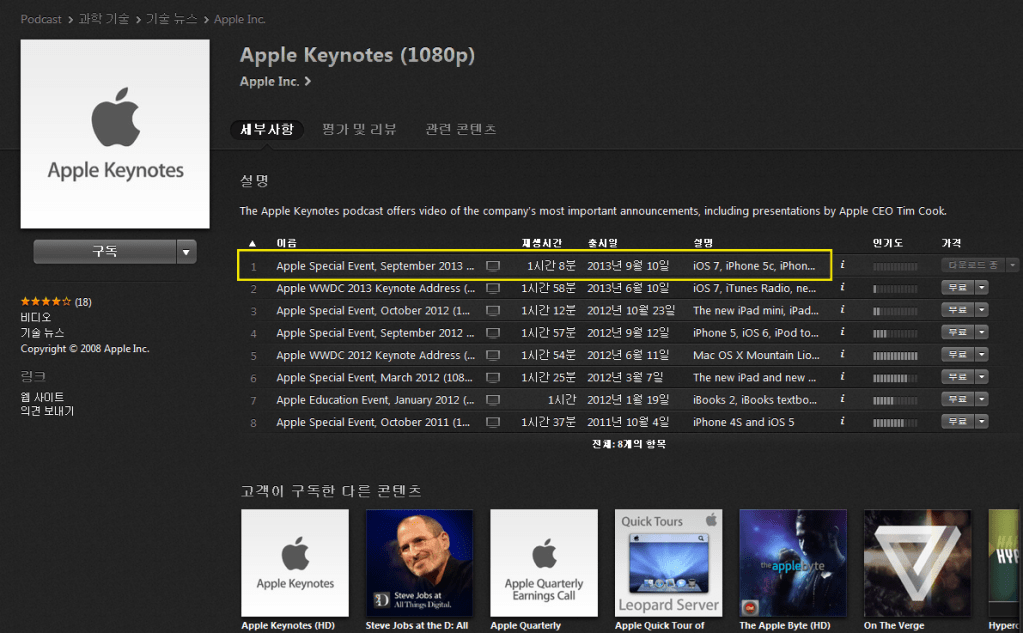Click popularity bar of WWDC 2012 Keynote
This screenshot has height=633, width=1023.
pyautogui.click(x=895, y=356)
